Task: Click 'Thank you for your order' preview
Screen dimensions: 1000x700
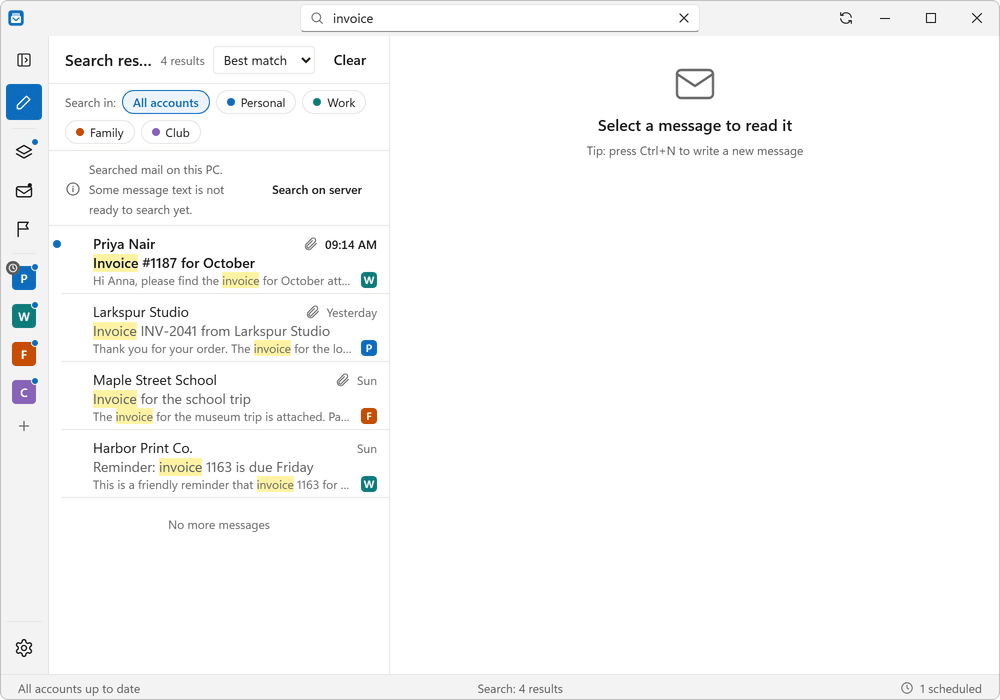Action: 222,349
